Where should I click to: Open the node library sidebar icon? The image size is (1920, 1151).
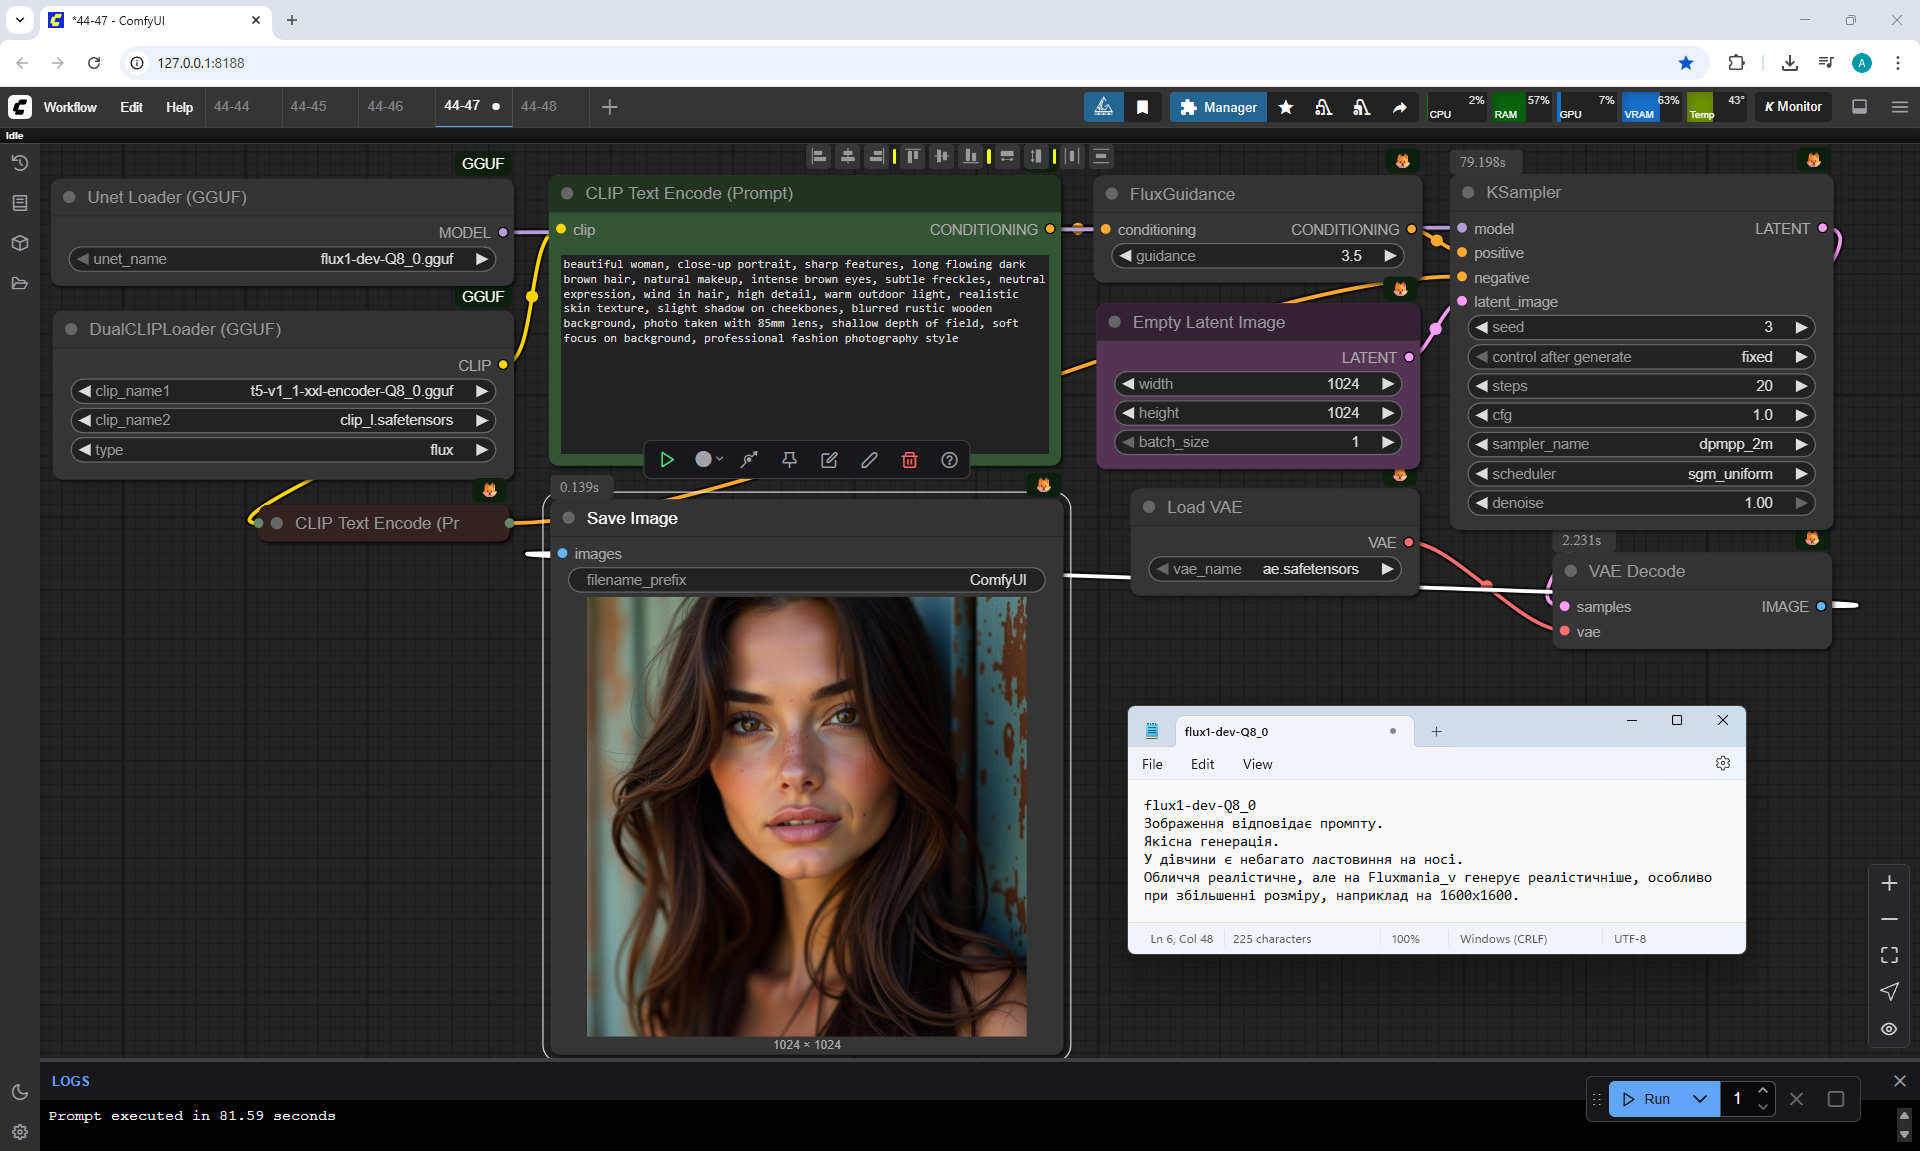(20, 203)
